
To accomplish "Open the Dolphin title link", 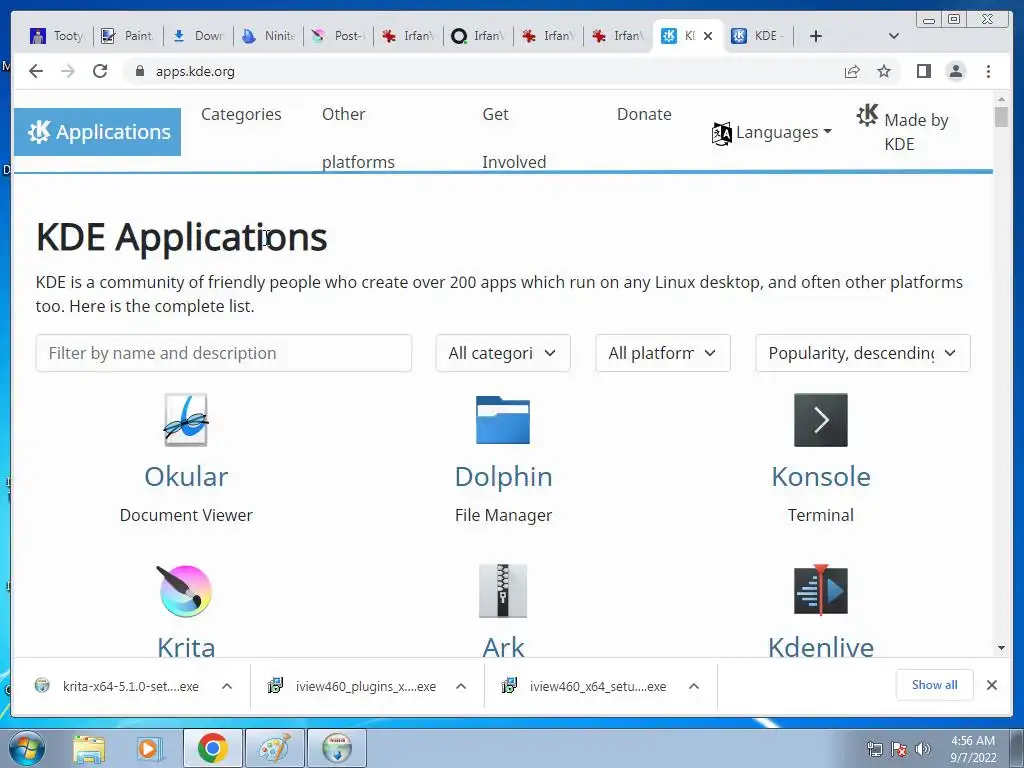I will [504, 477].
